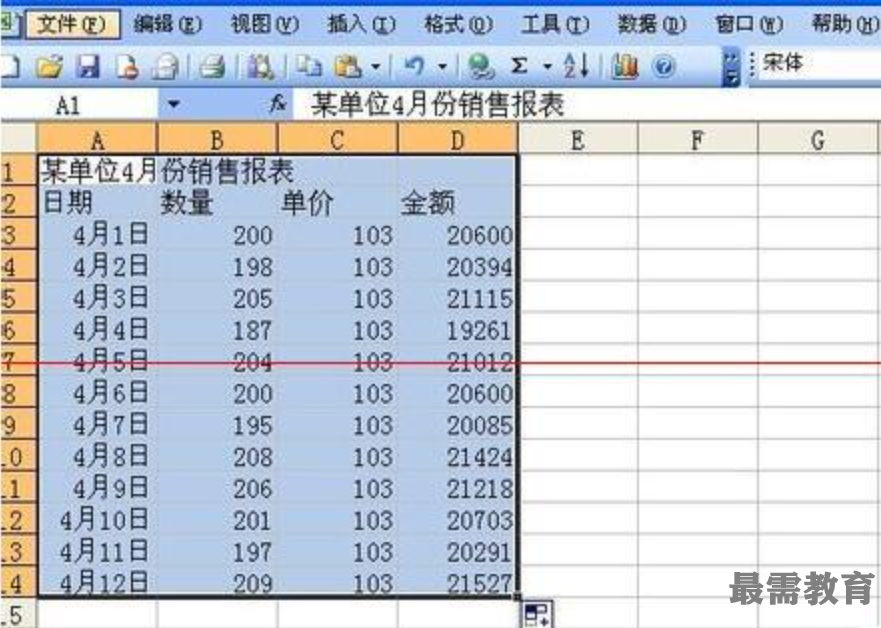Open the Undo history dropdown arrow

(x=443, y=67)
